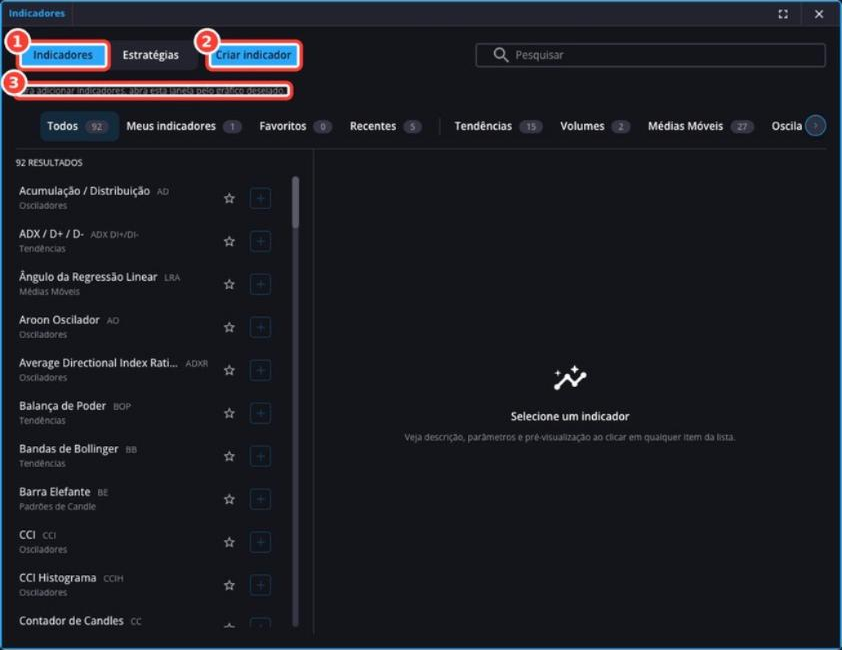Switch to the Estratégias tab
This screenshot has width=842, height=650.
tap(150, 55)
